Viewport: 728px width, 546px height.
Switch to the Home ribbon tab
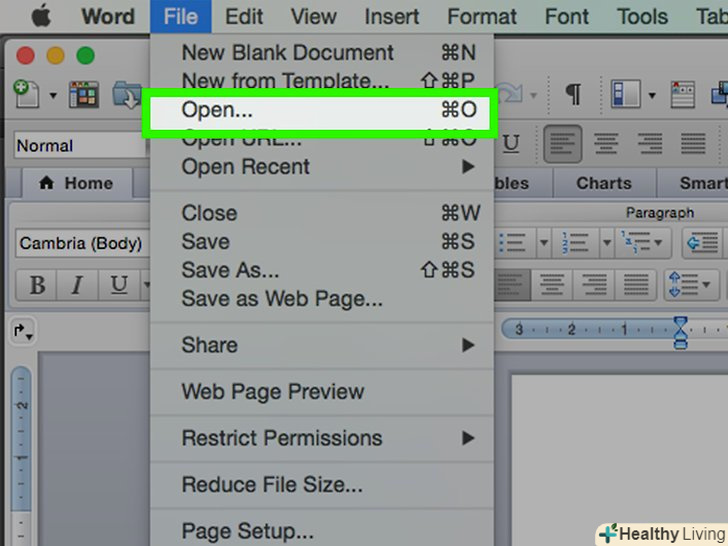tap(77, 183)
